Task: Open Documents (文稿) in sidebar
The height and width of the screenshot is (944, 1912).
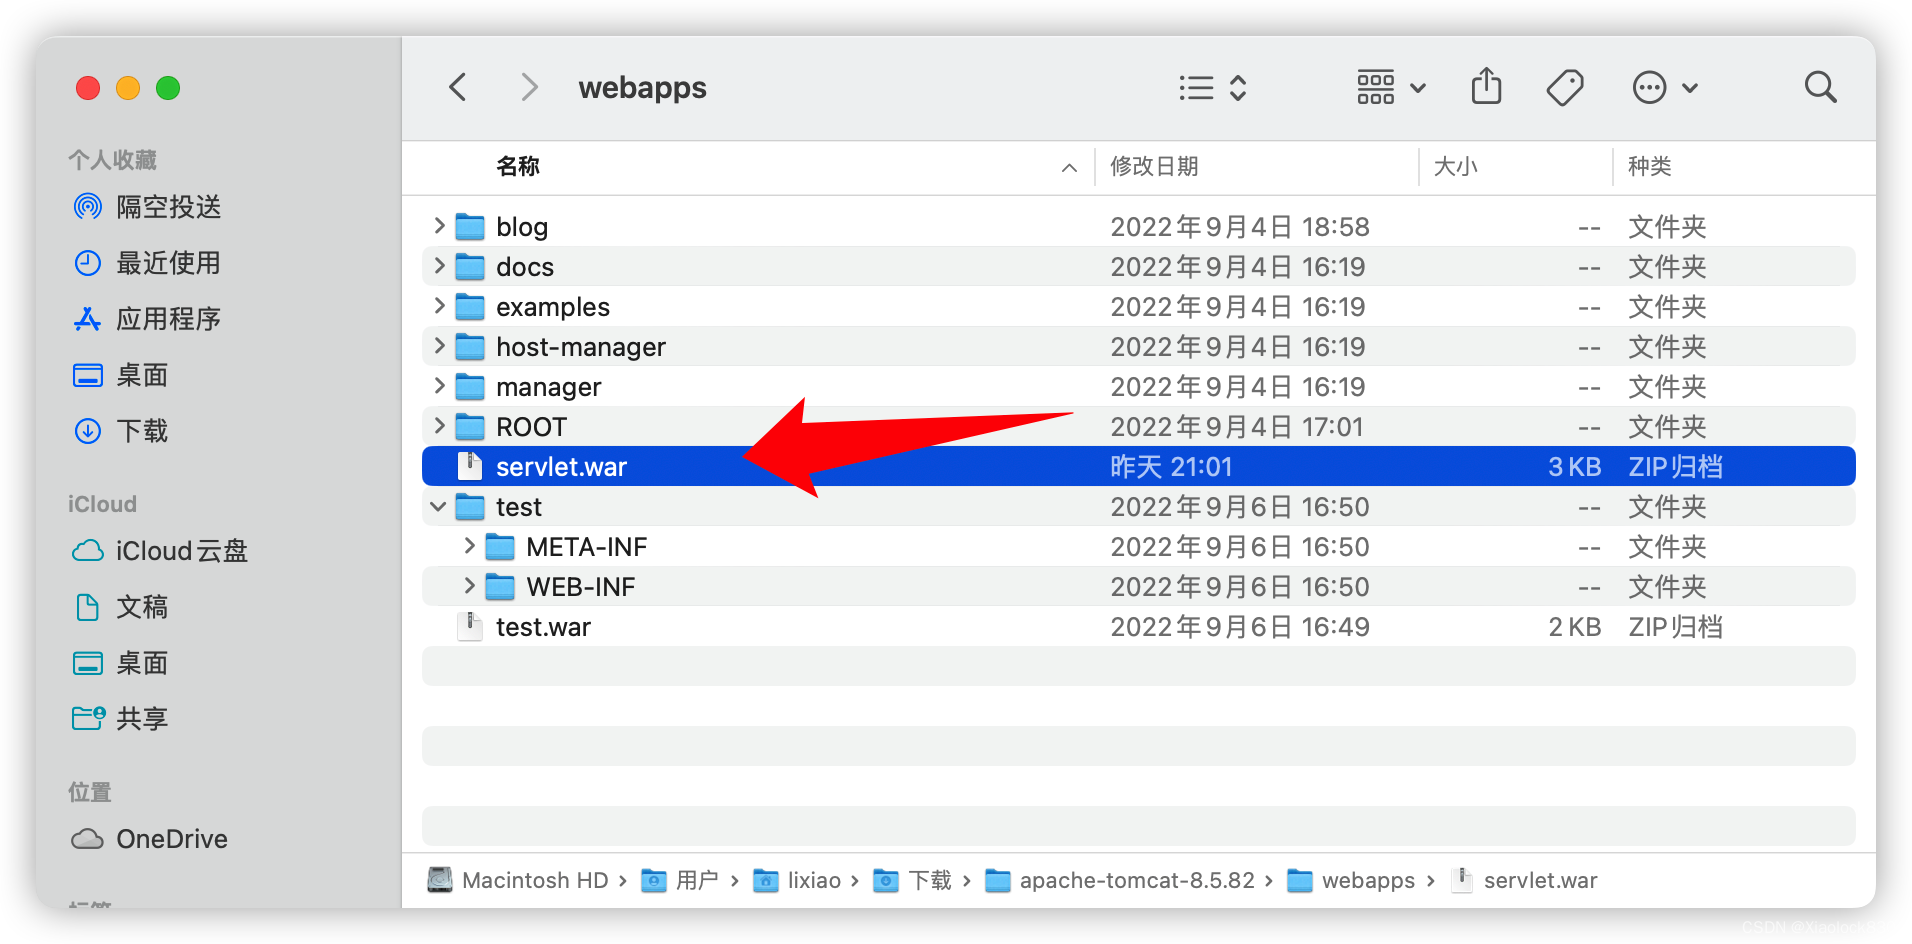Action: pos(121,607)
